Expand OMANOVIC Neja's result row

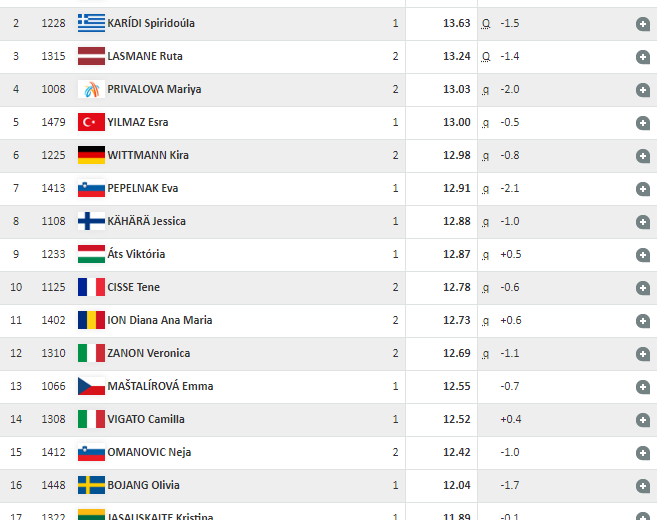(642, 453)
